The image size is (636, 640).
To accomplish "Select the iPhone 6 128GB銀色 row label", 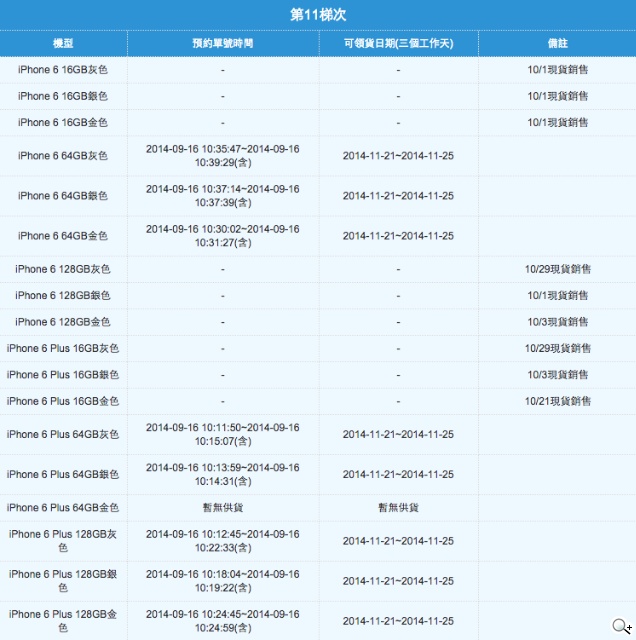I will [63, 296].
